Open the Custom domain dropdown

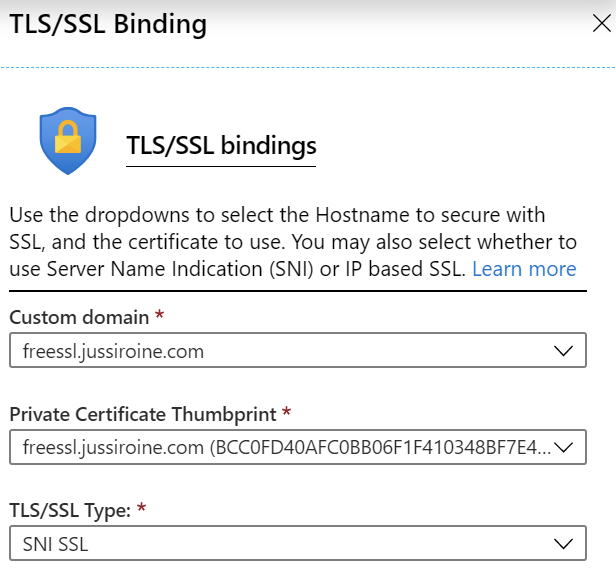(298, 350)
